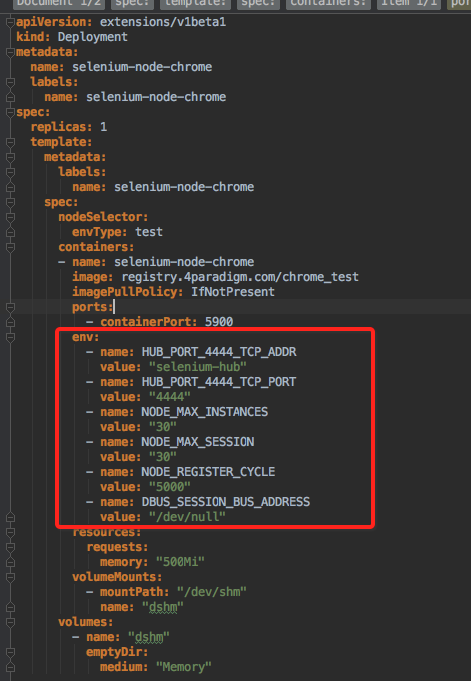This screenshot has height=681, width=471.
Task: Collapse the apiVersion document fold marker
Action: (x=10, y=22)
